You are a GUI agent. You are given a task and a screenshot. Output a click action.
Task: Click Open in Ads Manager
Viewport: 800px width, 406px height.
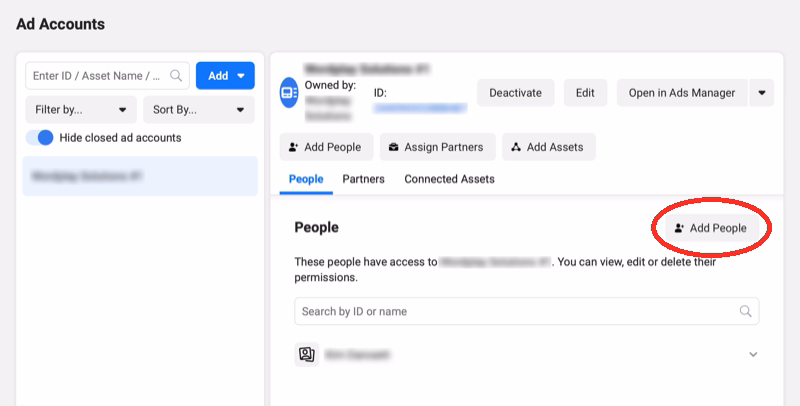point(682,93)
